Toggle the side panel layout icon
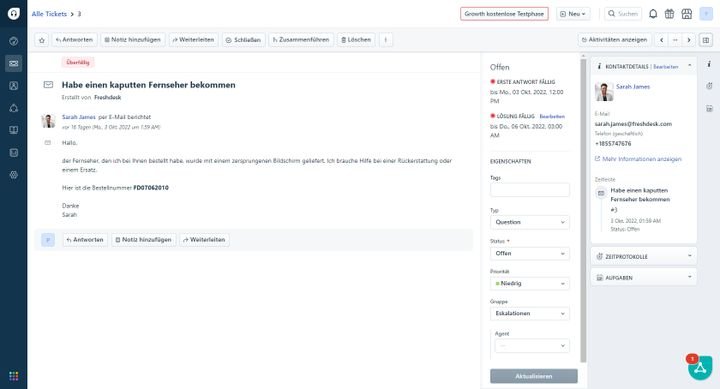The height and width of the screenshot is (389, 720). (x=706, y=40)
